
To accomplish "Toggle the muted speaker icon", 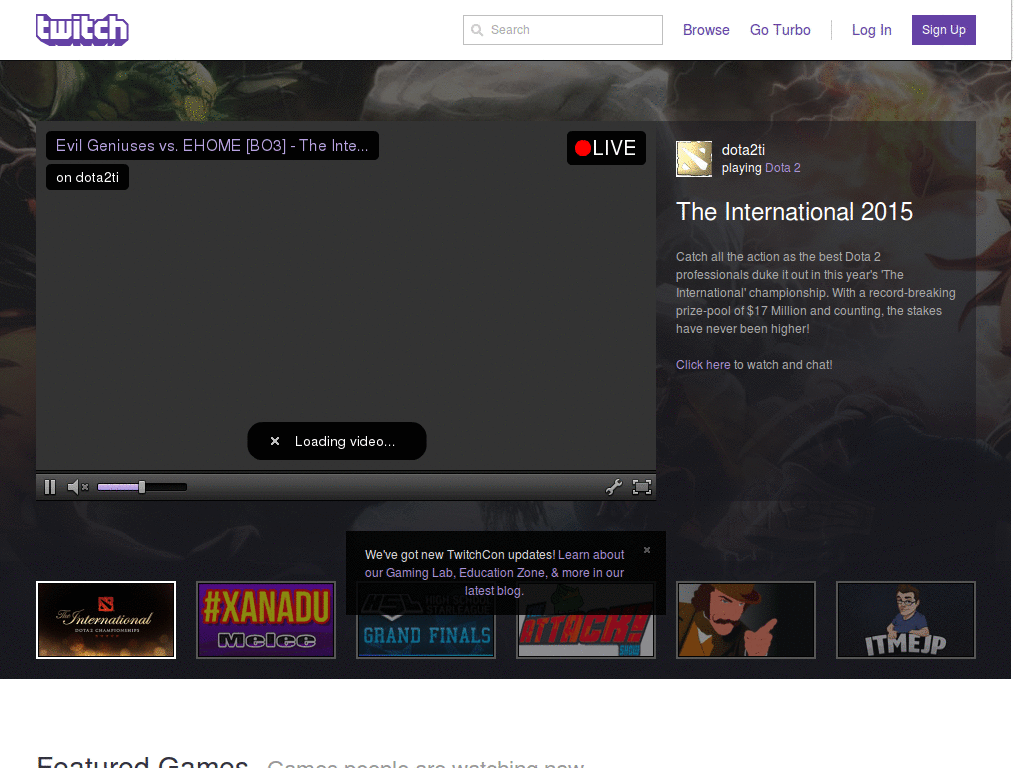I will click(78, 487).
